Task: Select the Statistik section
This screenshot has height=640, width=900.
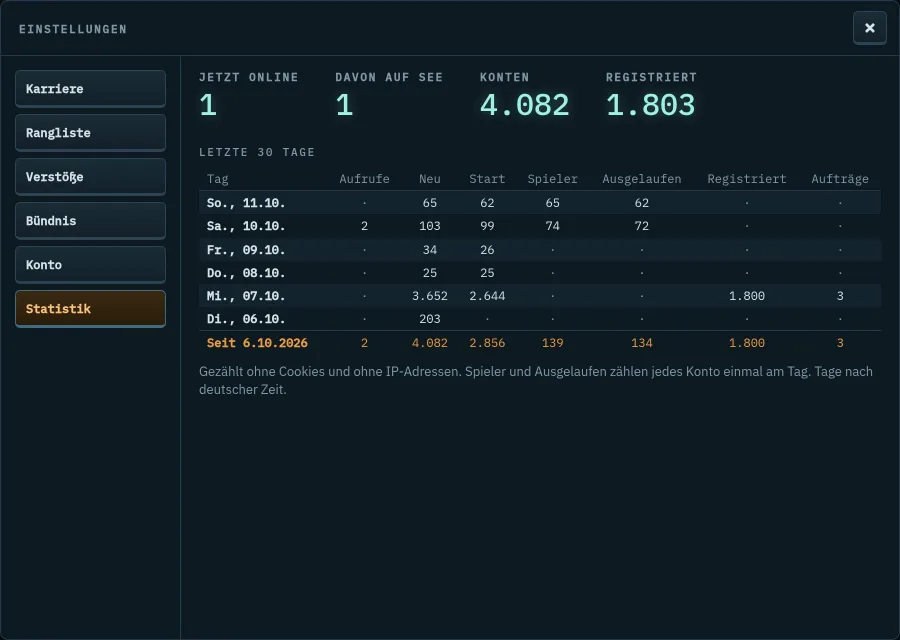Action: coord(90,309)
